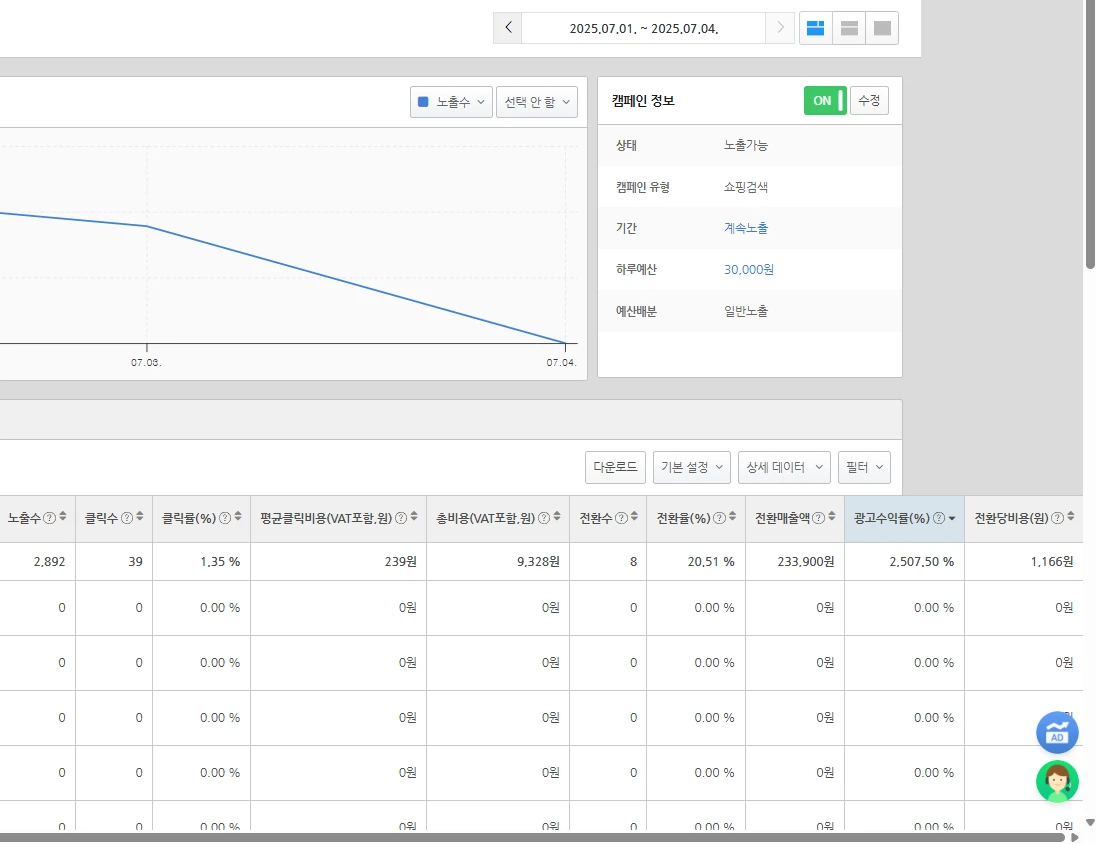This screenshot has width=1096, height=844.
Task: Click the 다운로드 button
Action: click(x=615, y=467)
